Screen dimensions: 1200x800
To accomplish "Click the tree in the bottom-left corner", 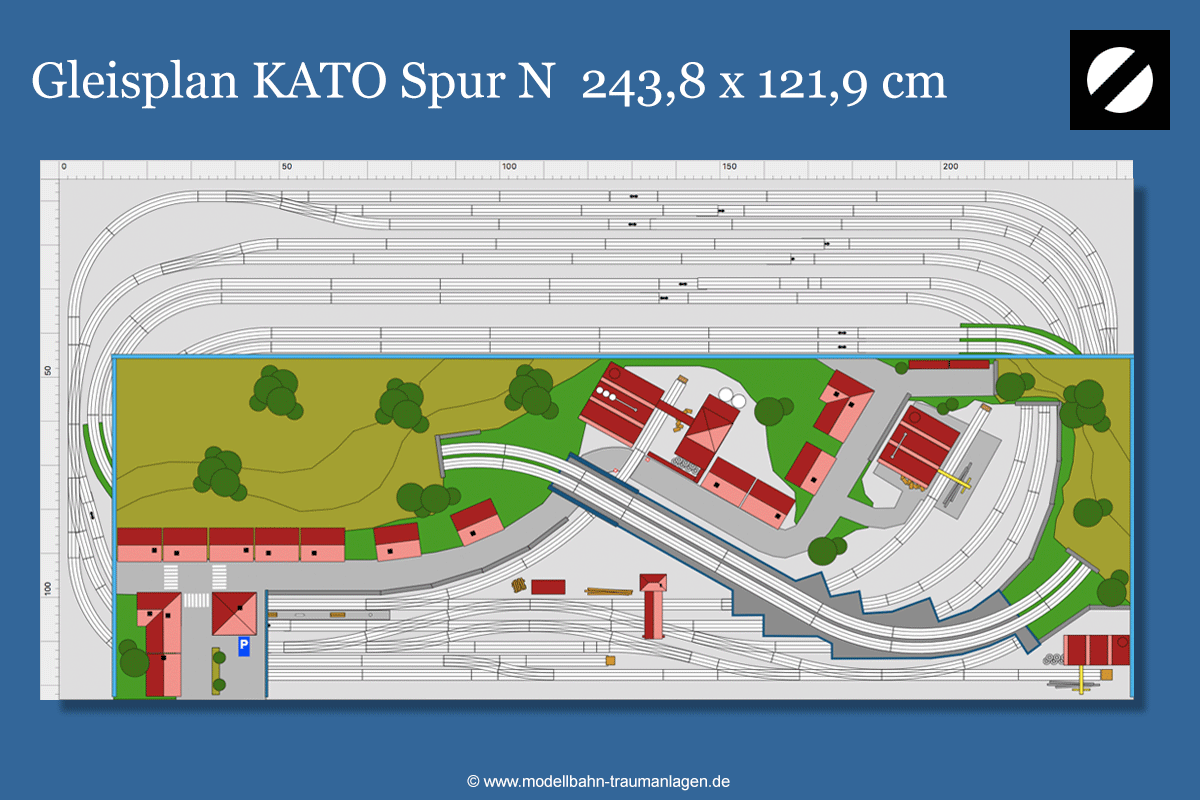I will click(x=134, y=661).
